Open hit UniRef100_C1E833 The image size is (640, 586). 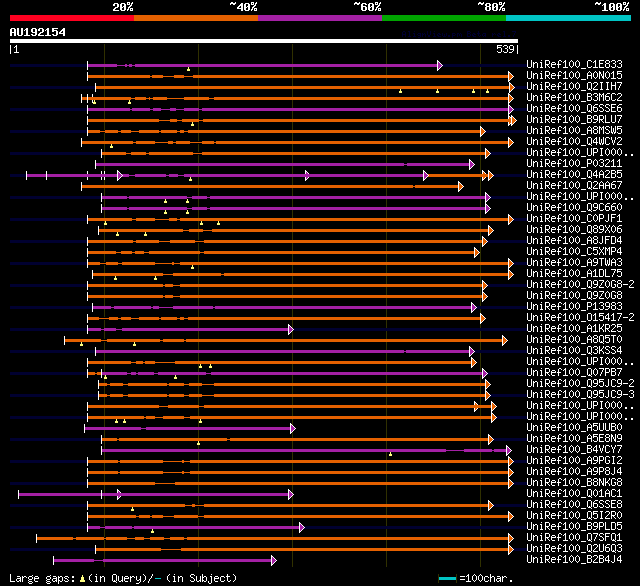pyautogui.click(x=574, y=64)
